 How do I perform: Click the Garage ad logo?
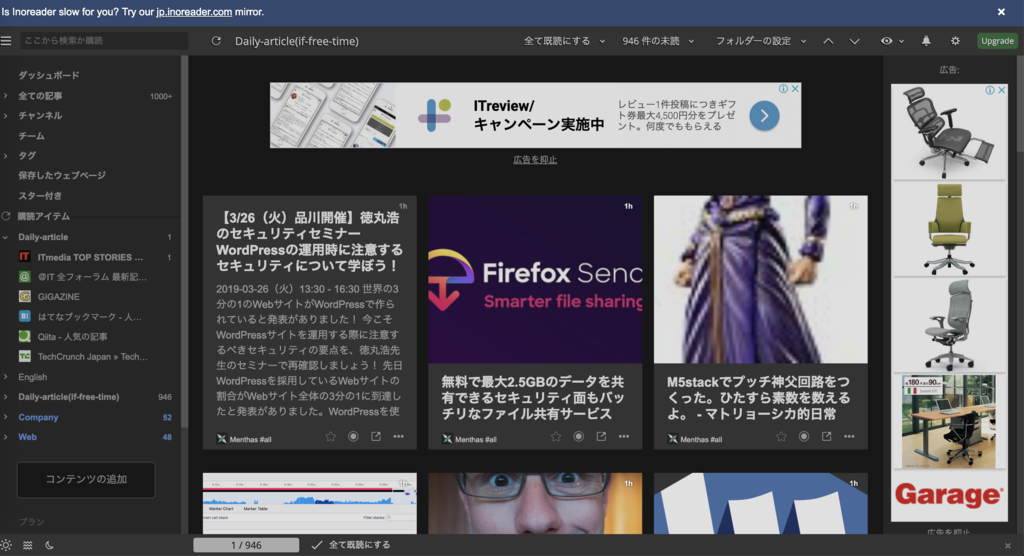pos(948,495)
